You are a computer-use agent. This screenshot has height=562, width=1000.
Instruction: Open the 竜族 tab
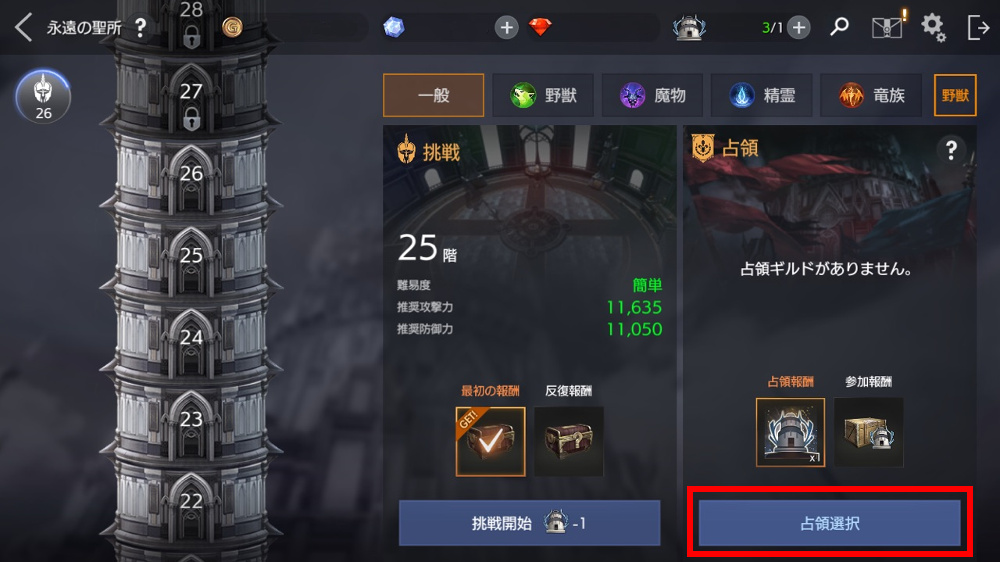[871, 96]
